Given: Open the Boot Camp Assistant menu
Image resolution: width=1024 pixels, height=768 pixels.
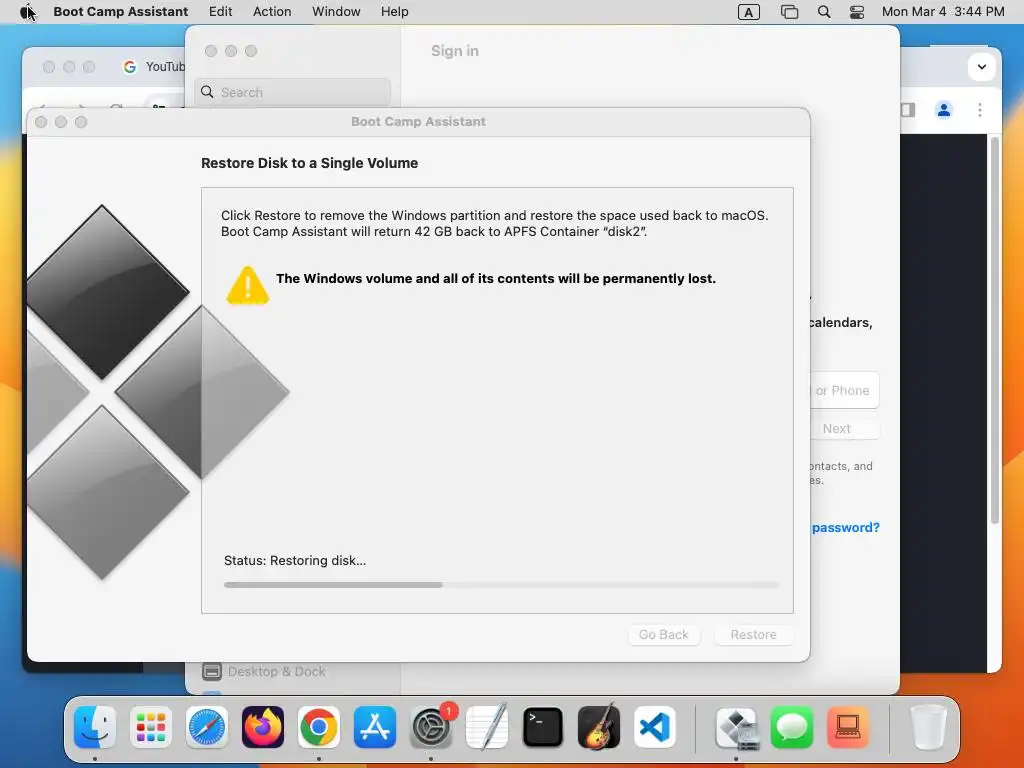Looking at the screenshot, I should [x=121, y=12].
